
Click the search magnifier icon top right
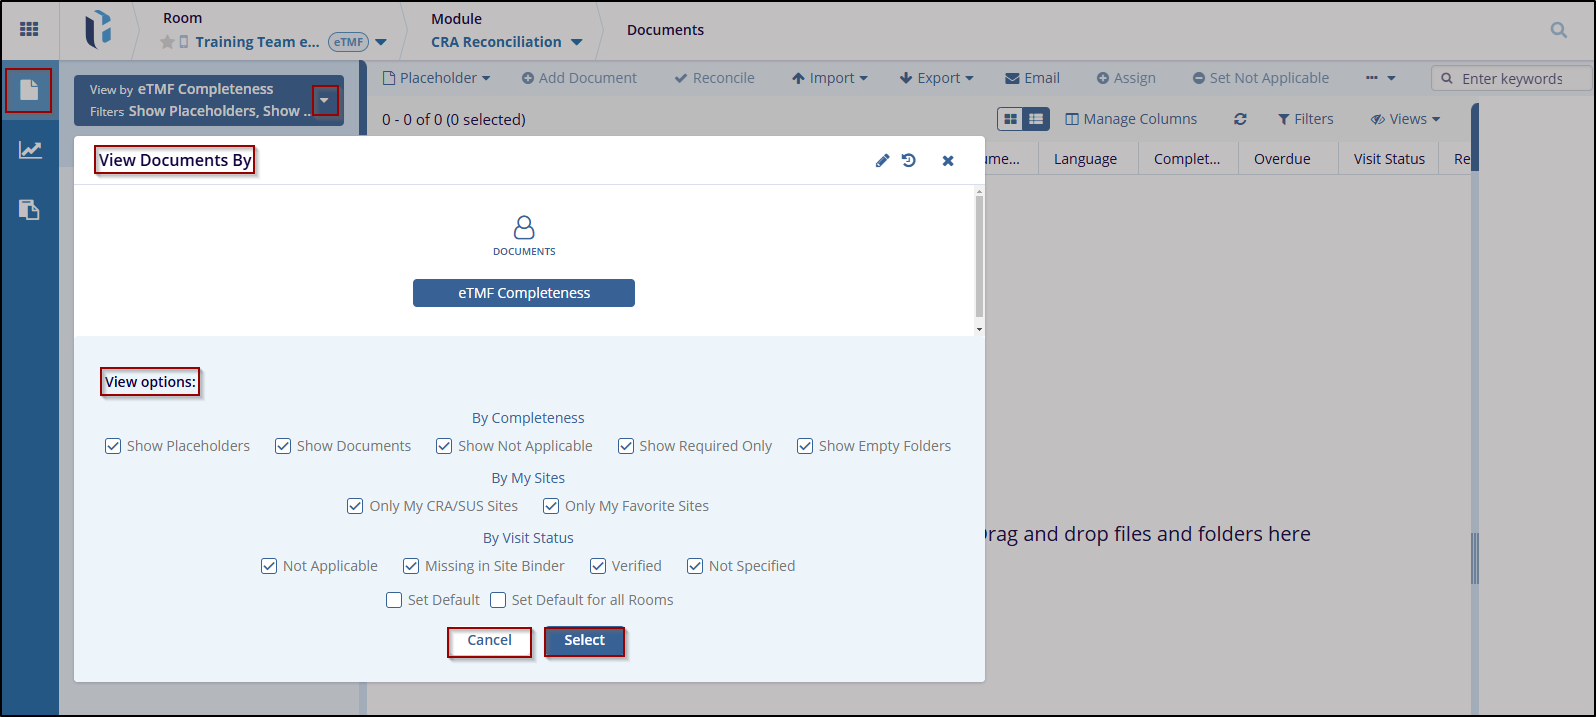[x=1558, y=30]
